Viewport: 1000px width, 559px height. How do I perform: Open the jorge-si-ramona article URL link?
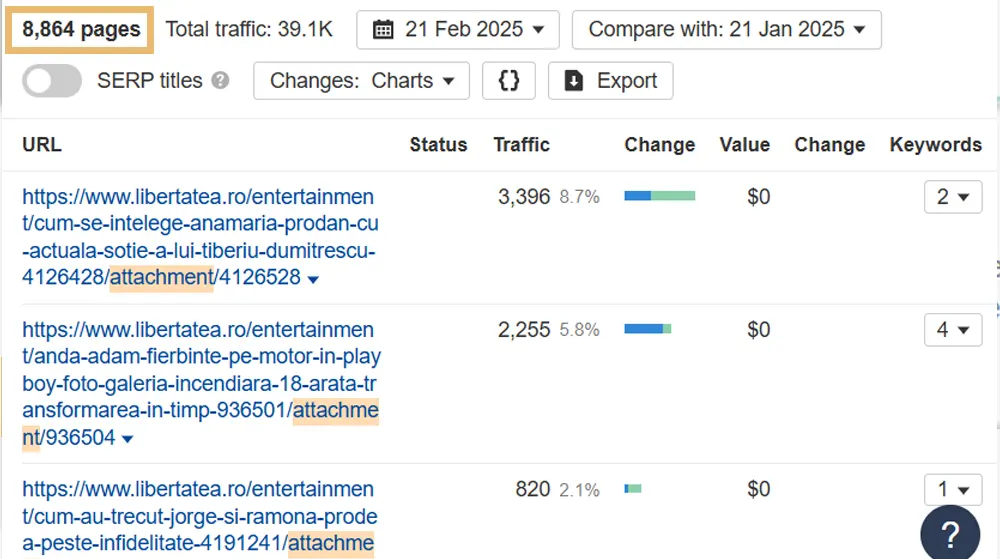[x=200, y=516]
